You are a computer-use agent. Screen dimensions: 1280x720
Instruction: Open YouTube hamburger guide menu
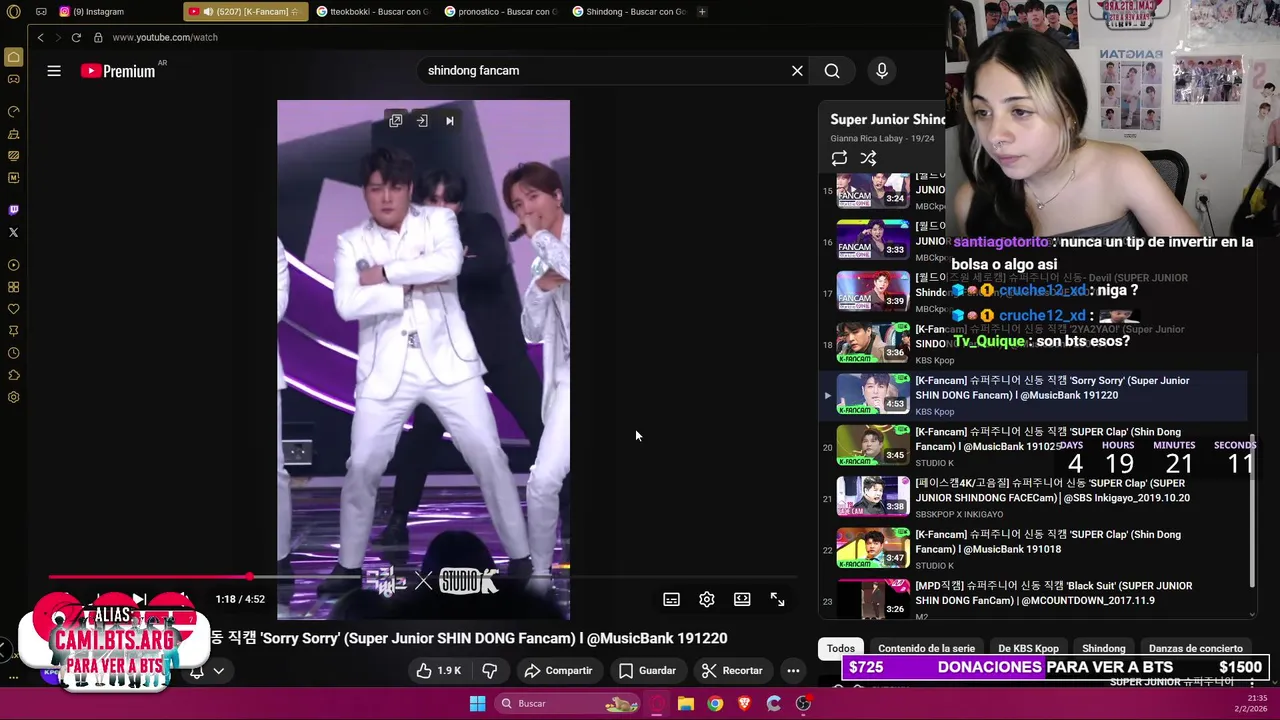pos(54,71)
